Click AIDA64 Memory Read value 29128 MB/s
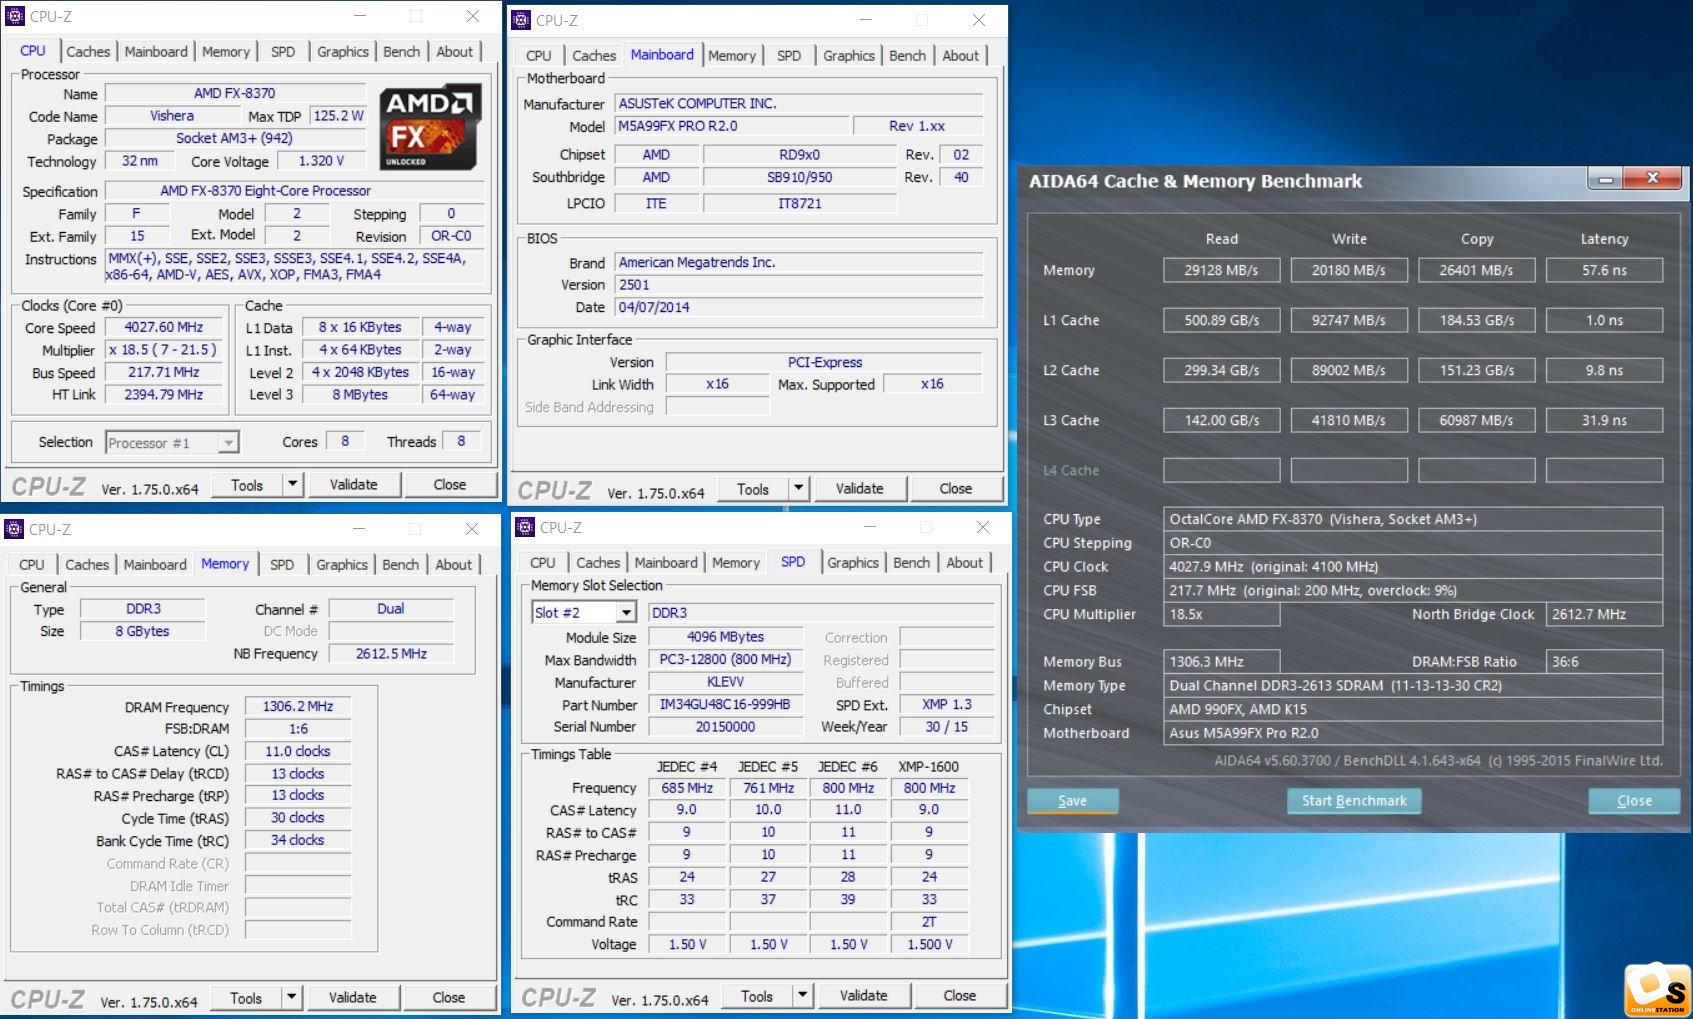 (1222, 270)
